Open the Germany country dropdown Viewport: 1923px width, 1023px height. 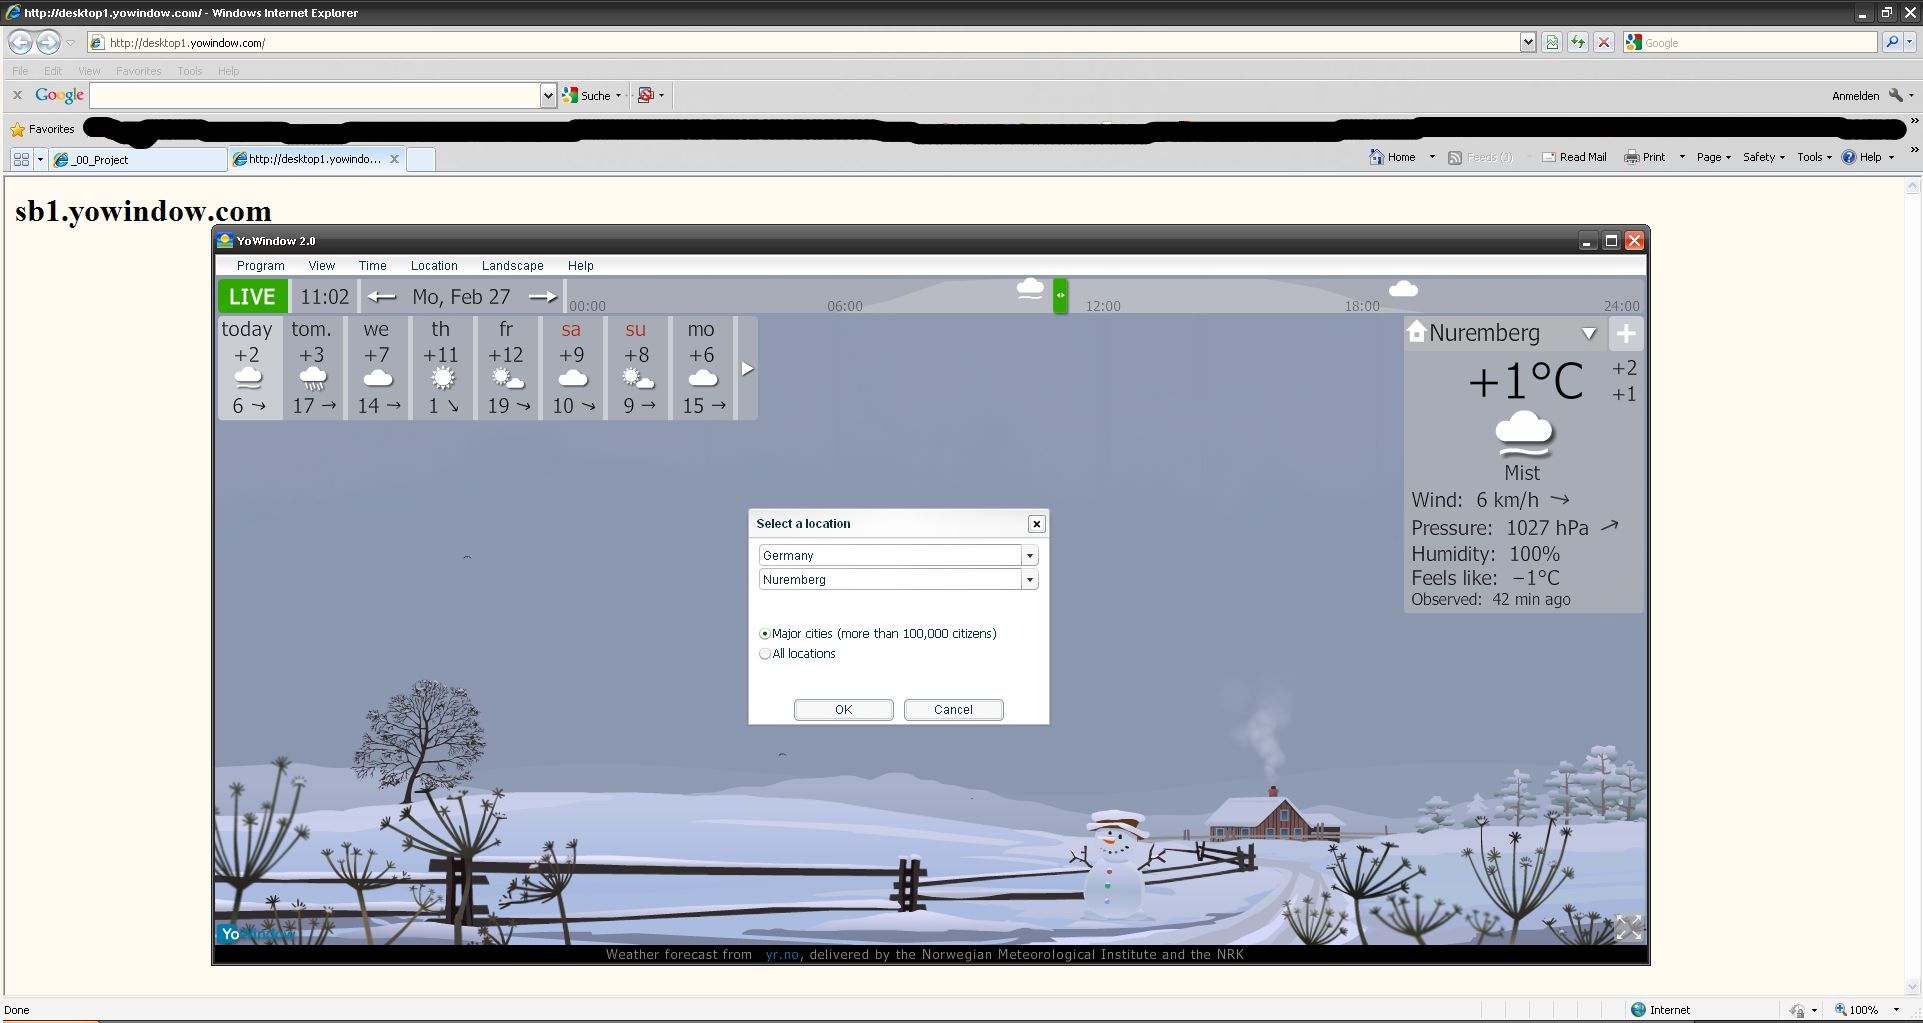coord(1029,556)
